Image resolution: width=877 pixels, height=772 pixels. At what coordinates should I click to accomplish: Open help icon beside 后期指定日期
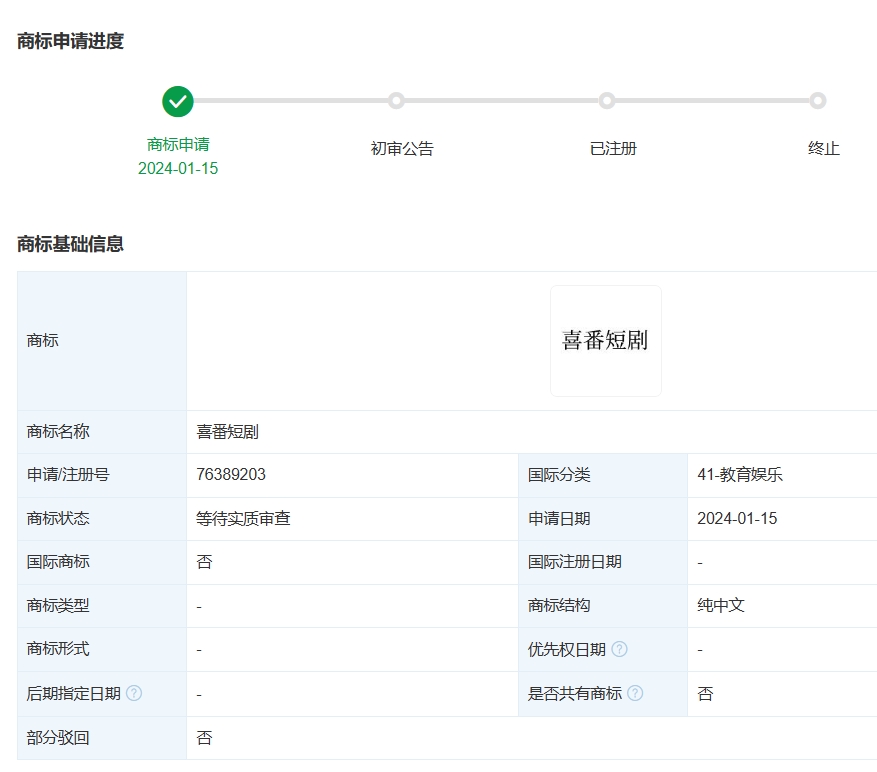[x=134, y=693]
